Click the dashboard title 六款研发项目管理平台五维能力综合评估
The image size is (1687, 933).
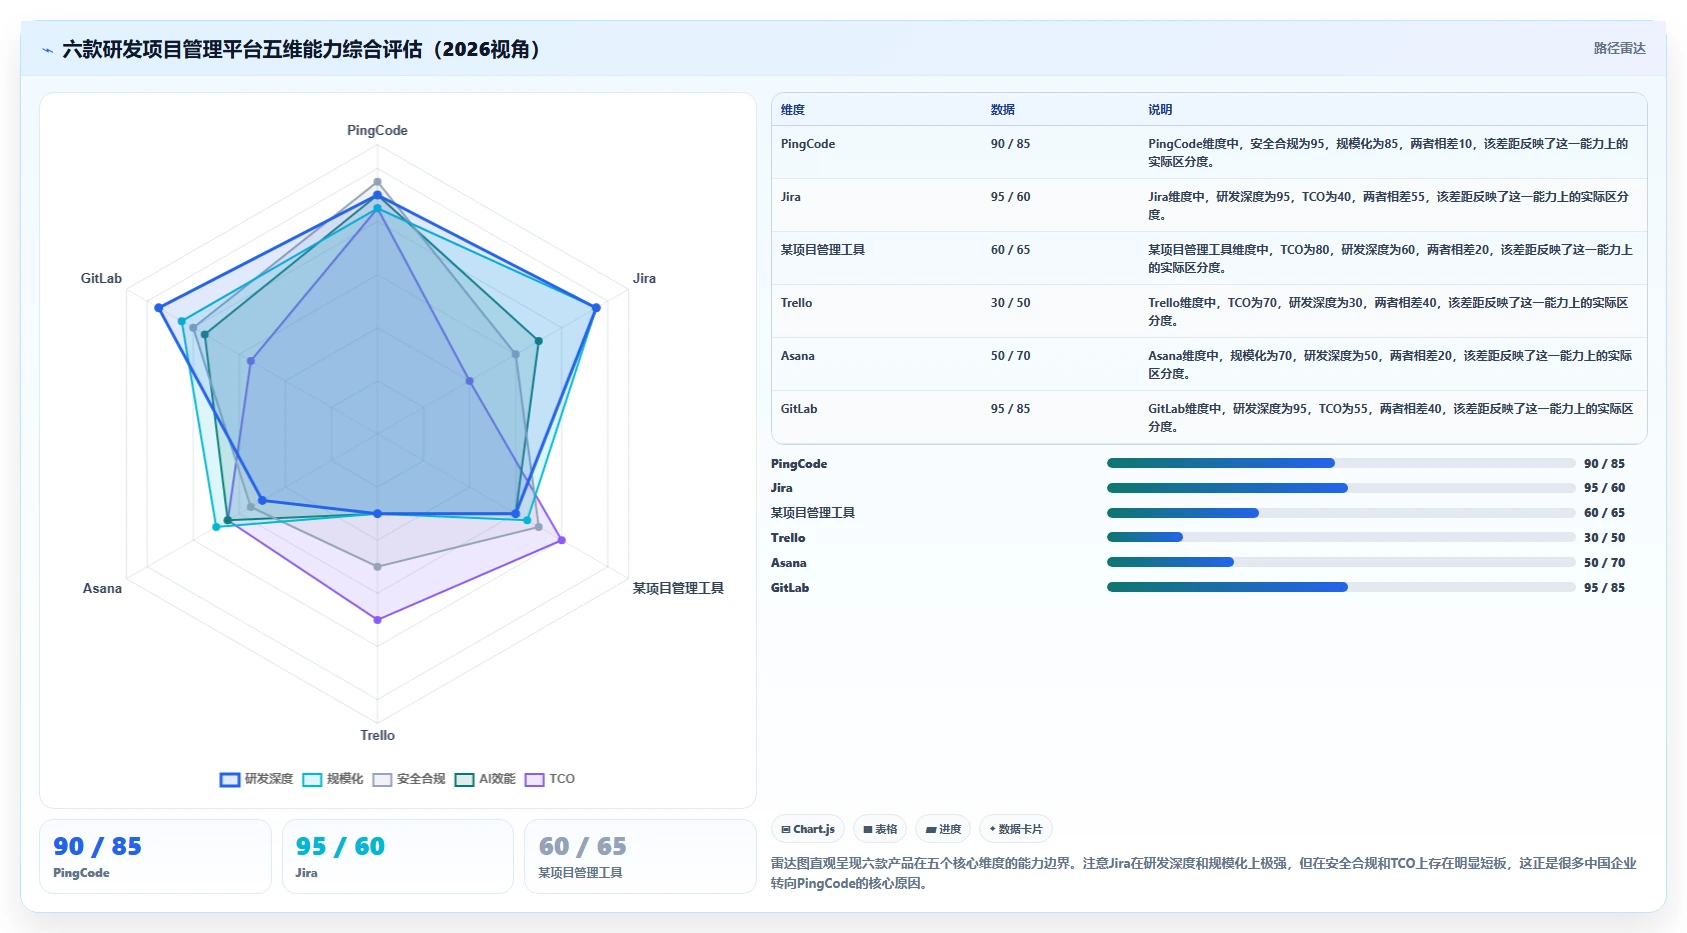click(x=301, y=50)
